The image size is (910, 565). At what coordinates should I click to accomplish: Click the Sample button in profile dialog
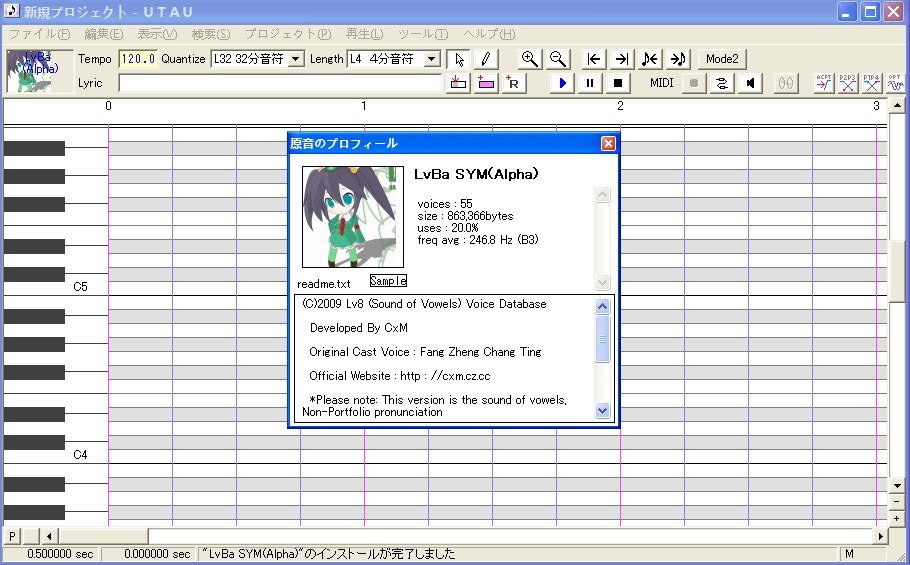388,281
